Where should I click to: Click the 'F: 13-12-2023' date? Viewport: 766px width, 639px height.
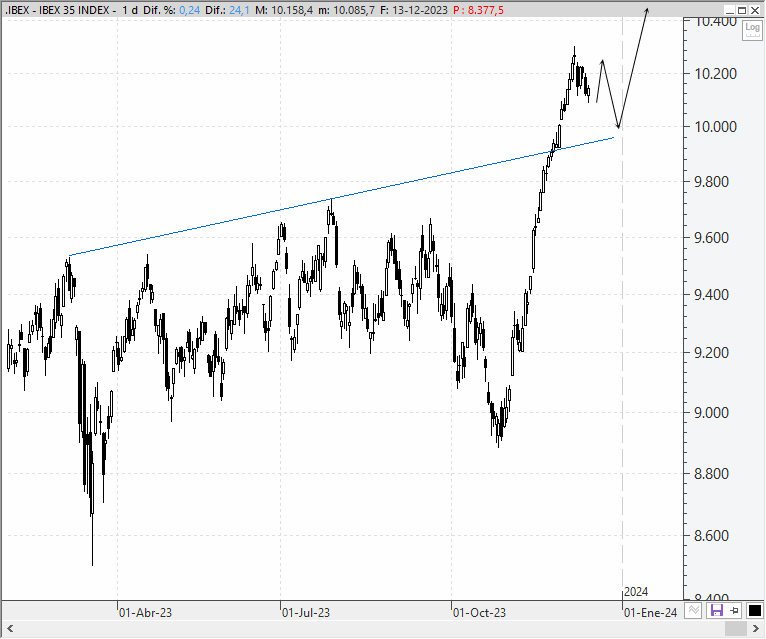413,10
